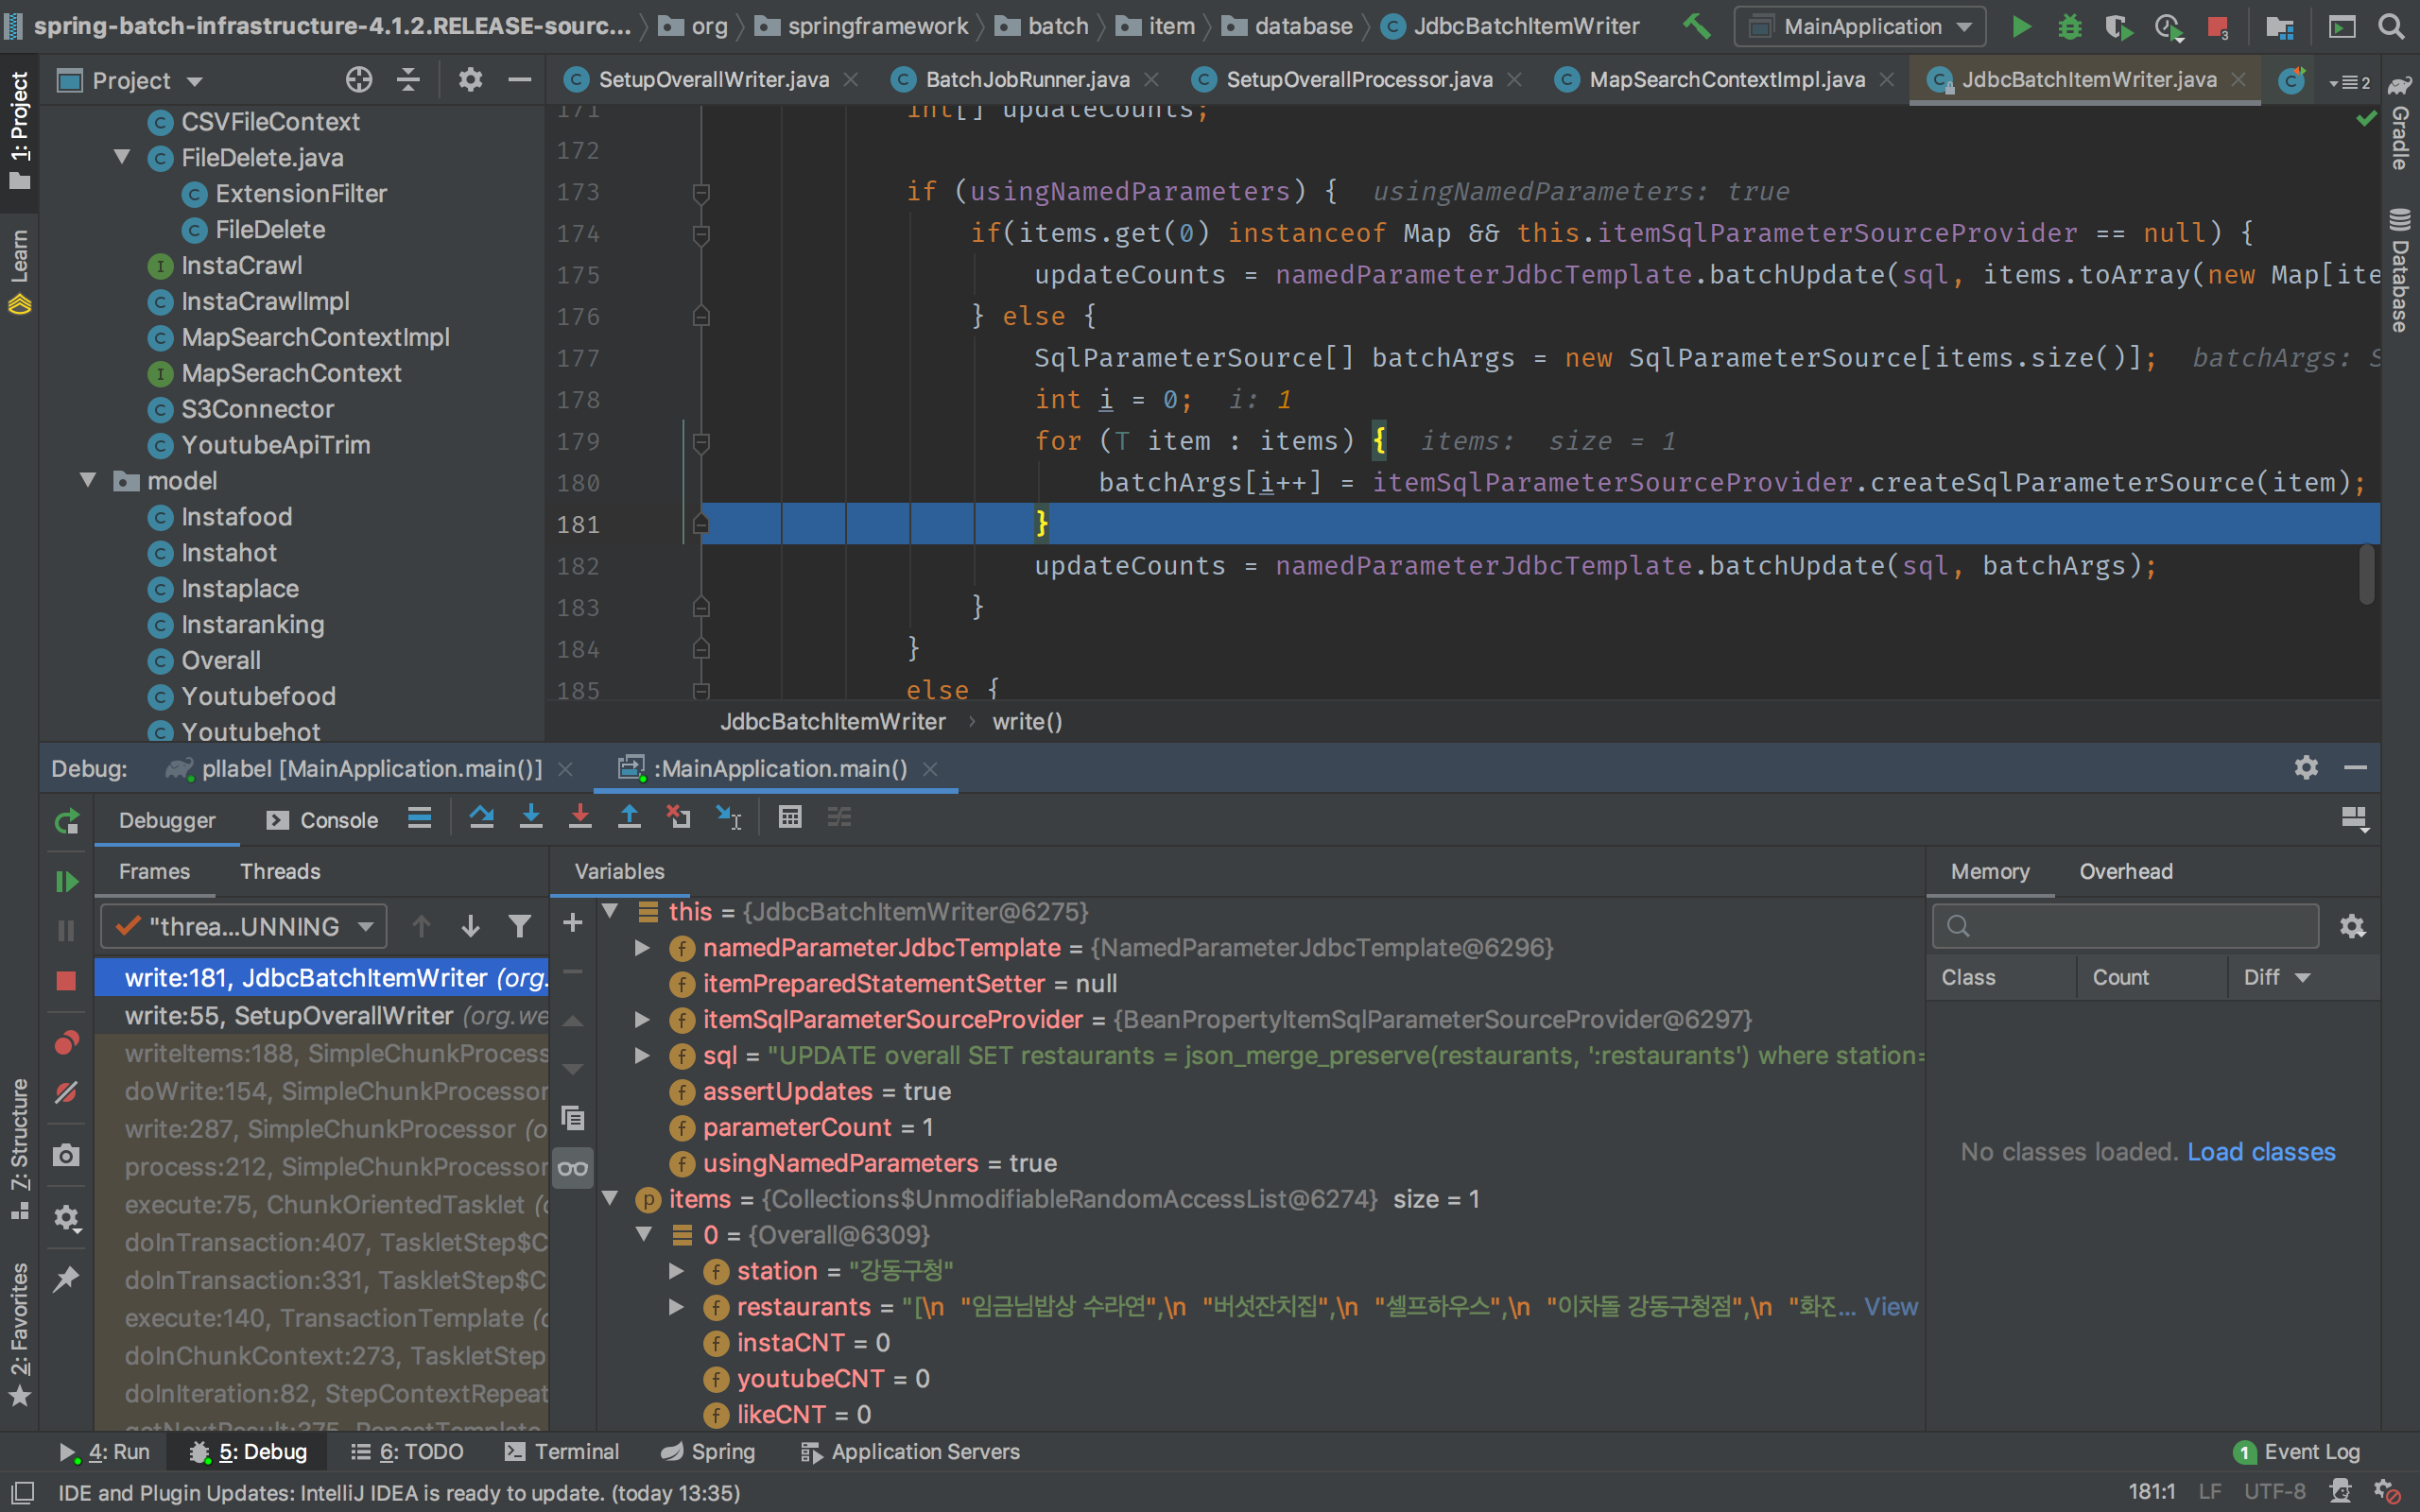The image size is (2420, 1512).
Task: Click the Step Out debugger icon
Action: (x=629, y=818)
